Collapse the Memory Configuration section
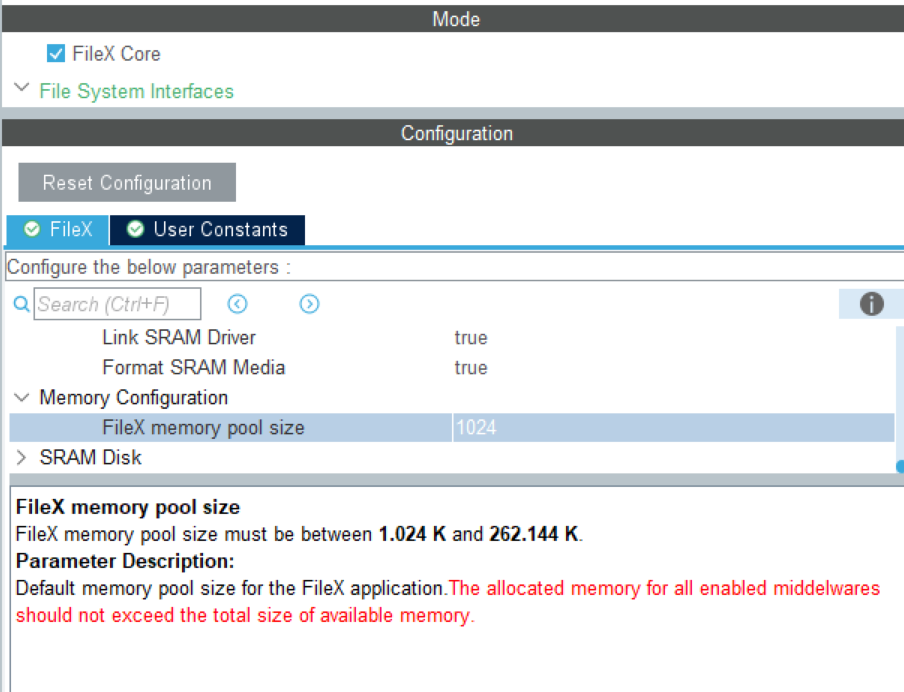This screenshot has width=904, height=692. coord(21,397)
